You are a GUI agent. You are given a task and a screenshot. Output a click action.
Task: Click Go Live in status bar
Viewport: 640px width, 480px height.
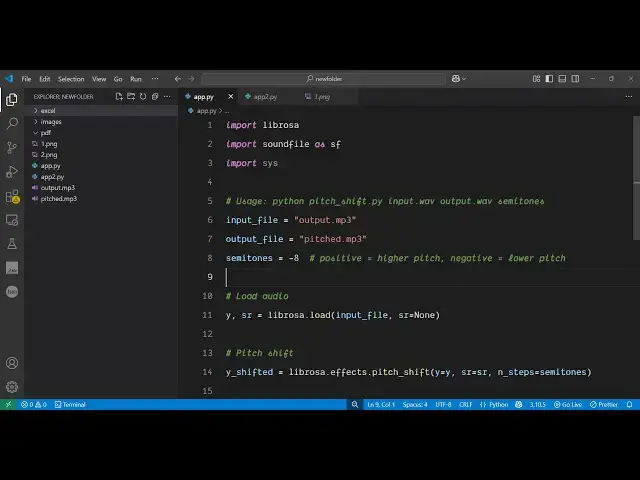[x=568, y=404]
